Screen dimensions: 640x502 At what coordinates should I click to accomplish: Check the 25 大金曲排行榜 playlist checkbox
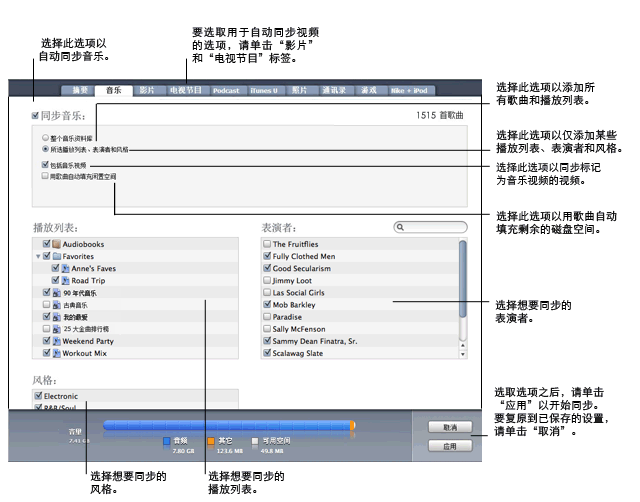click(x=47, y=329)
